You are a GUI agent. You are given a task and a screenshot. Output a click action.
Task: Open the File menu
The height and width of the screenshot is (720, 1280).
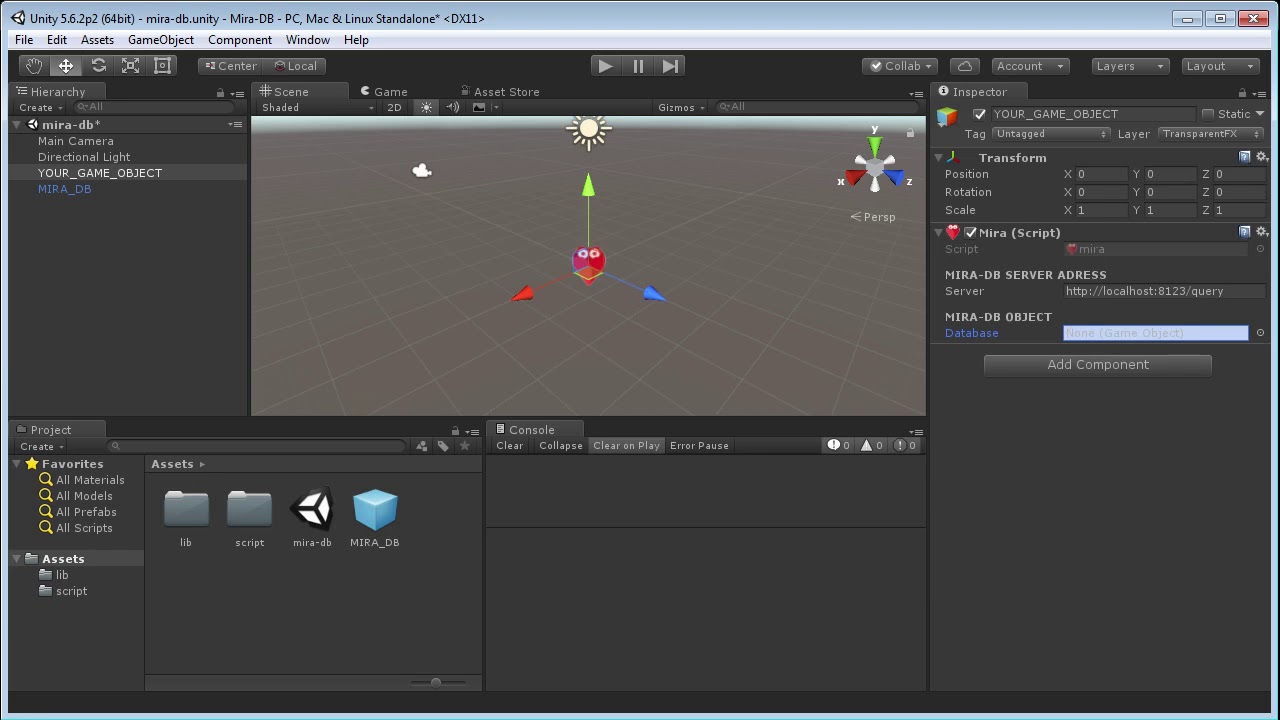pyautogui.click(x=24, y=40)
